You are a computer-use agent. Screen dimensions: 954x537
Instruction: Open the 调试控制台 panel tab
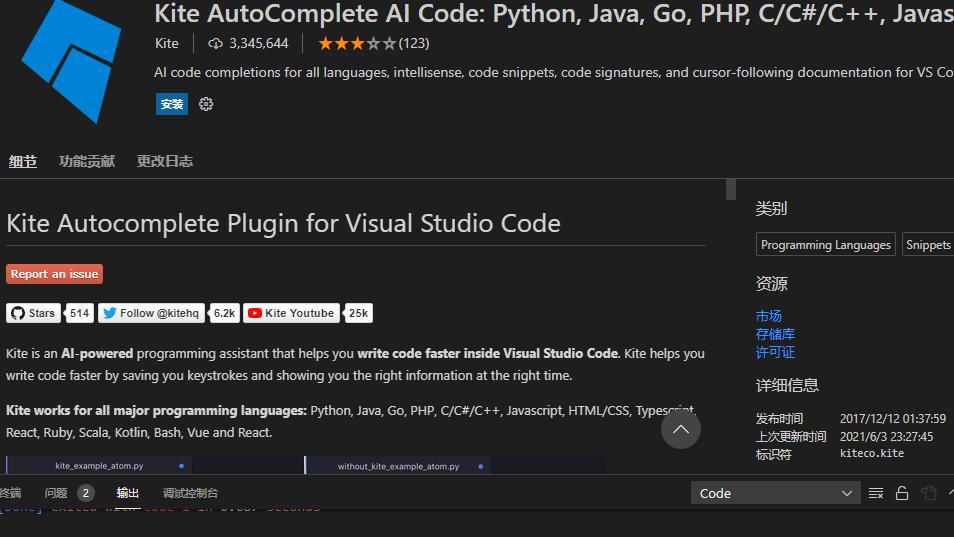click(x=190, y=493)
